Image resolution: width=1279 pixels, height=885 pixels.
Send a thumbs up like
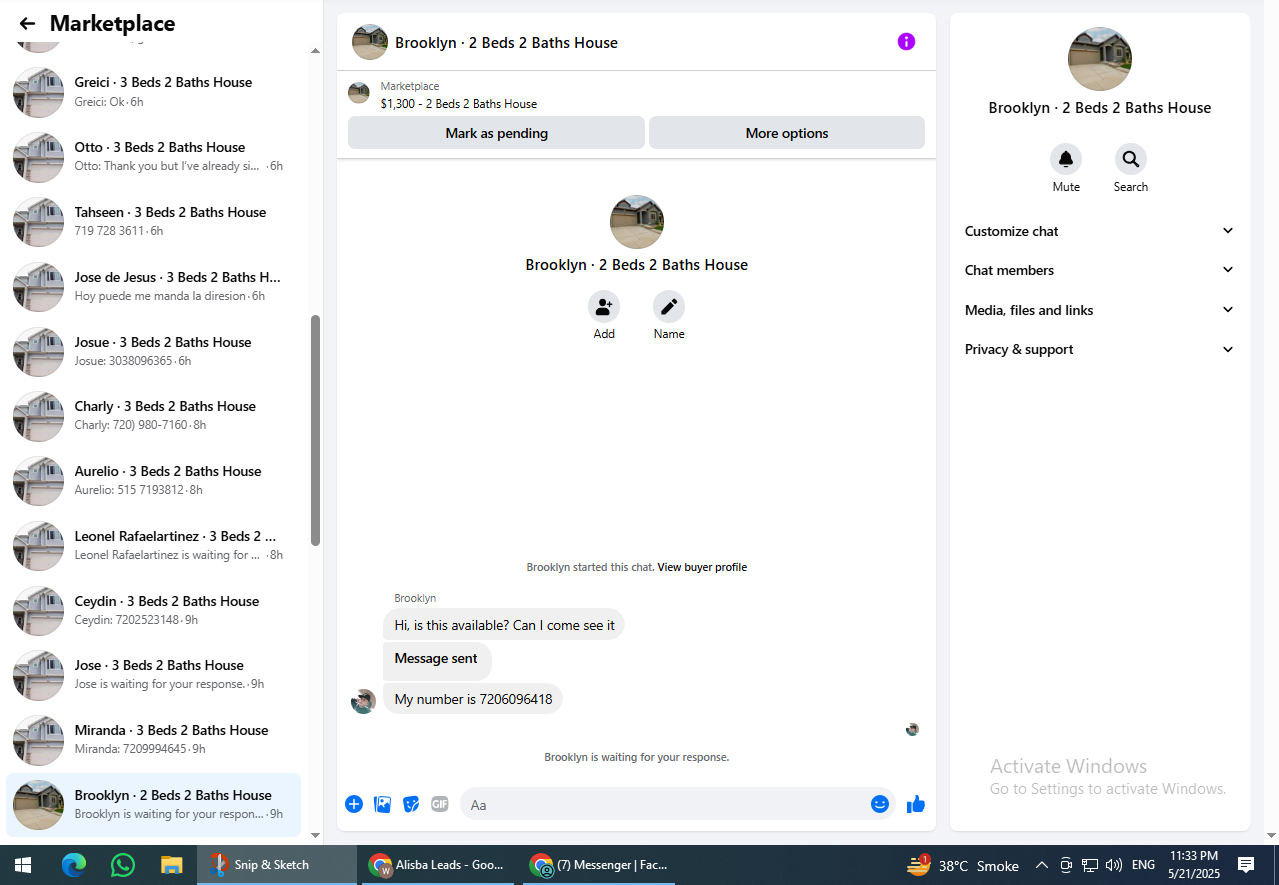coord(916,804)
